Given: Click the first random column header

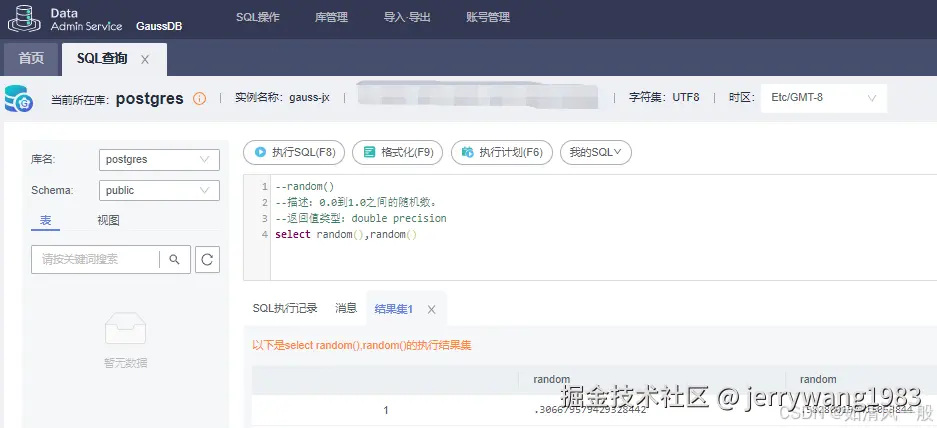Looking at the screenshot, I should (x=552, y=379).
